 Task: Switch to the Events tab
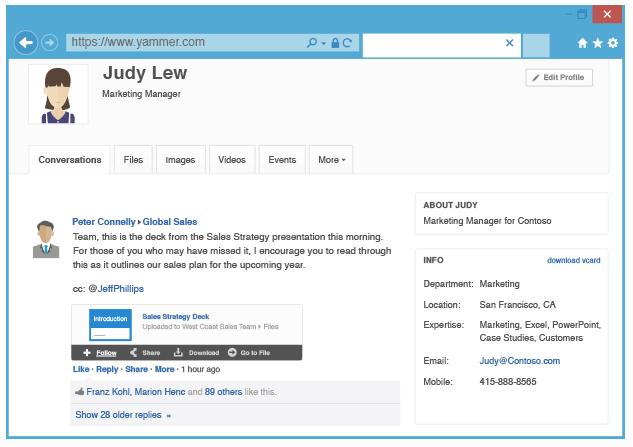coord(282,160)
